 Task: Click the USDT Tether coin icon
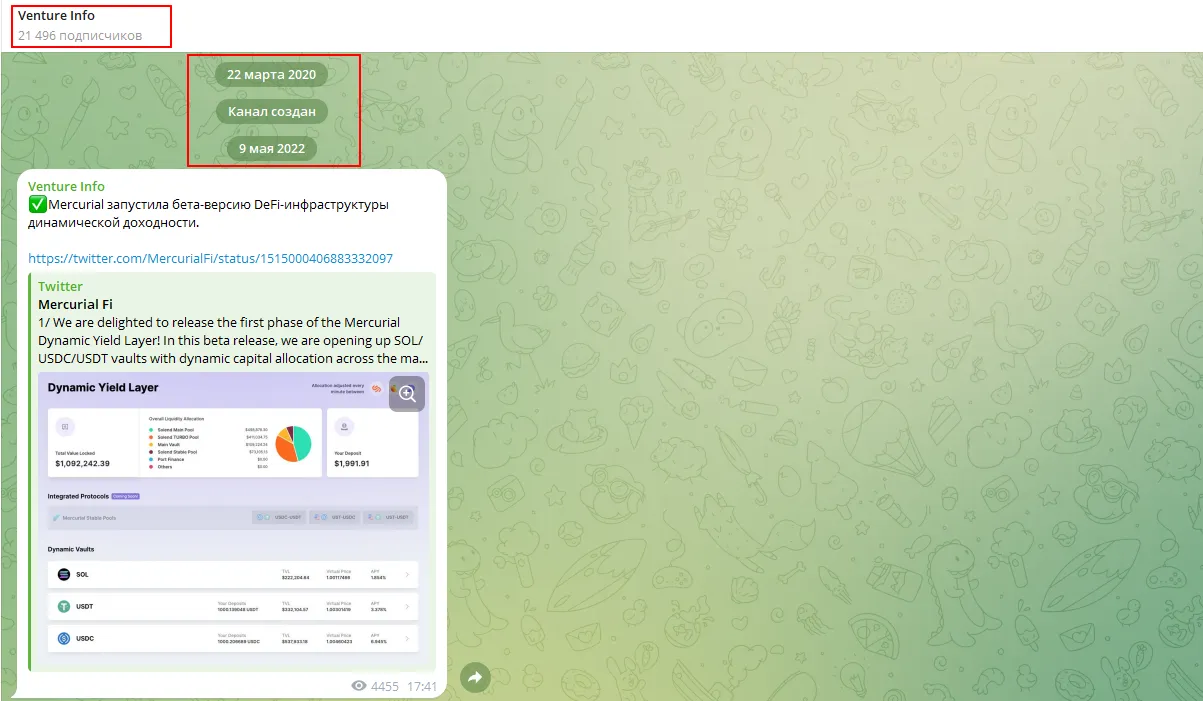(64, 606)
